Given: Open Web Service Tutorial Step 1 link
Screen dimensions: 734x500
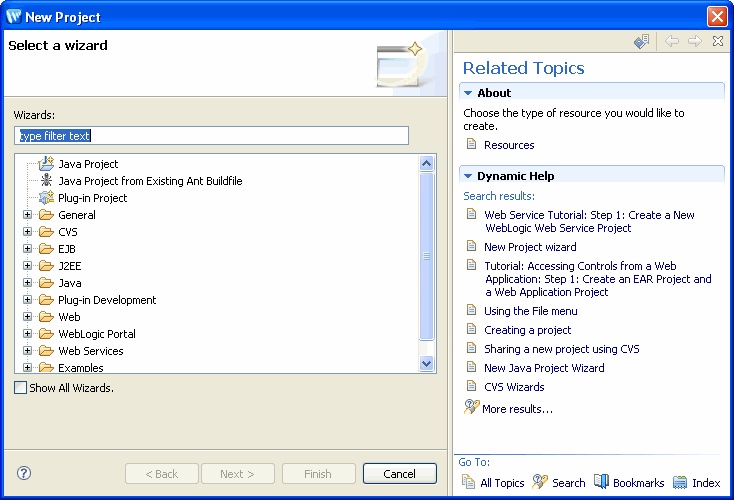Looking at the screenshot, I should point(589,221).
